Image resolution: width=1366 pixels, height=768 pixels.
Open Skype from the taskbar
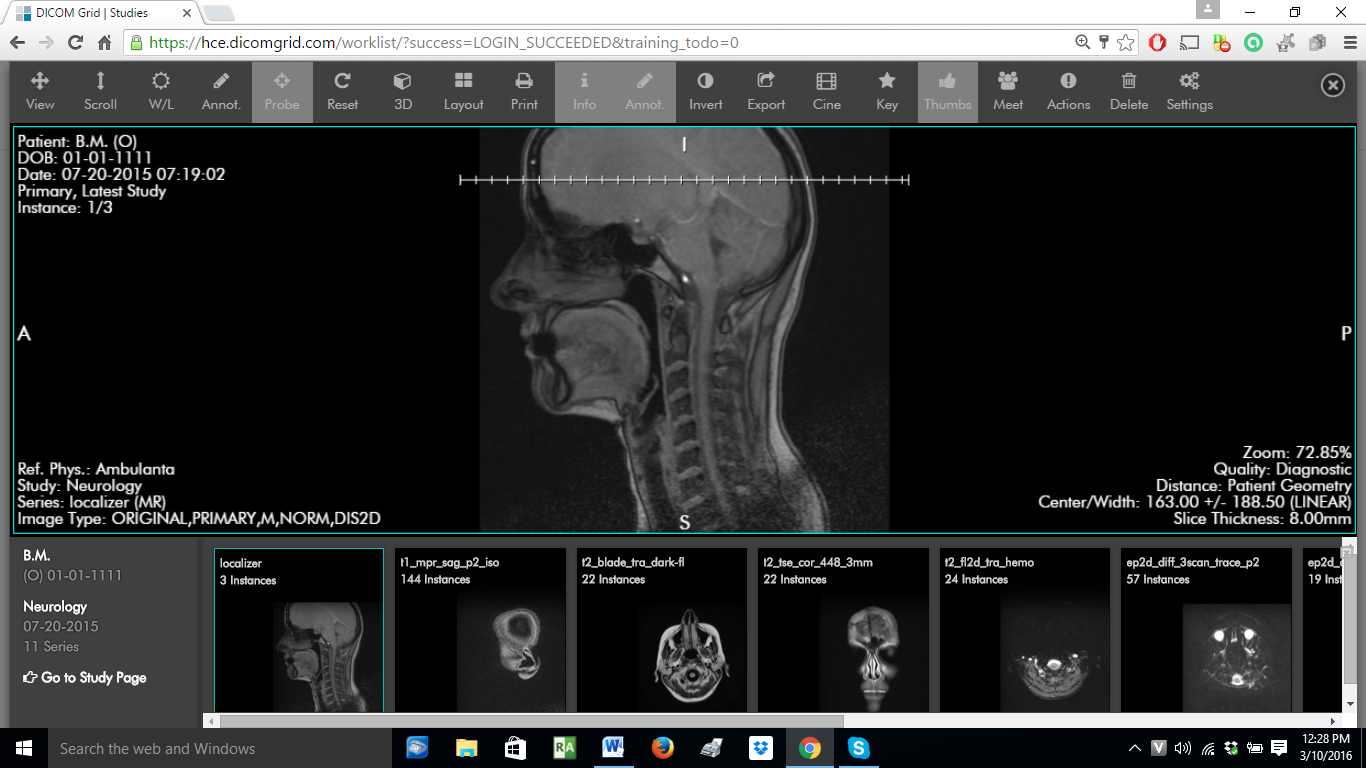click(858, 748)
